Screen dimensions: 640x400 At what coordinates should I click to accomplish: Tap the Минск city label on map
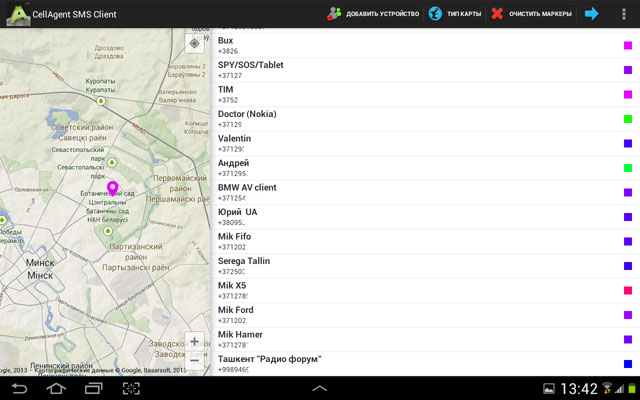point(40,262)
